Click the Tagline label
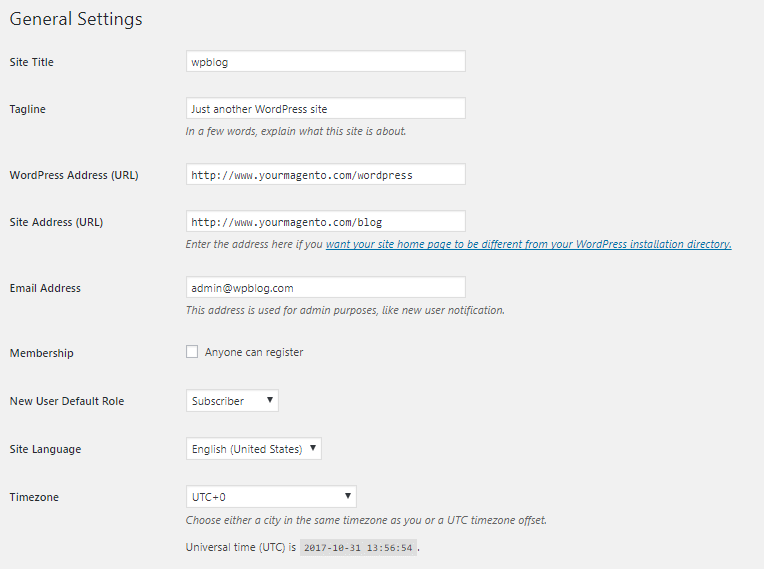The image size is (764, 569). 28,109
